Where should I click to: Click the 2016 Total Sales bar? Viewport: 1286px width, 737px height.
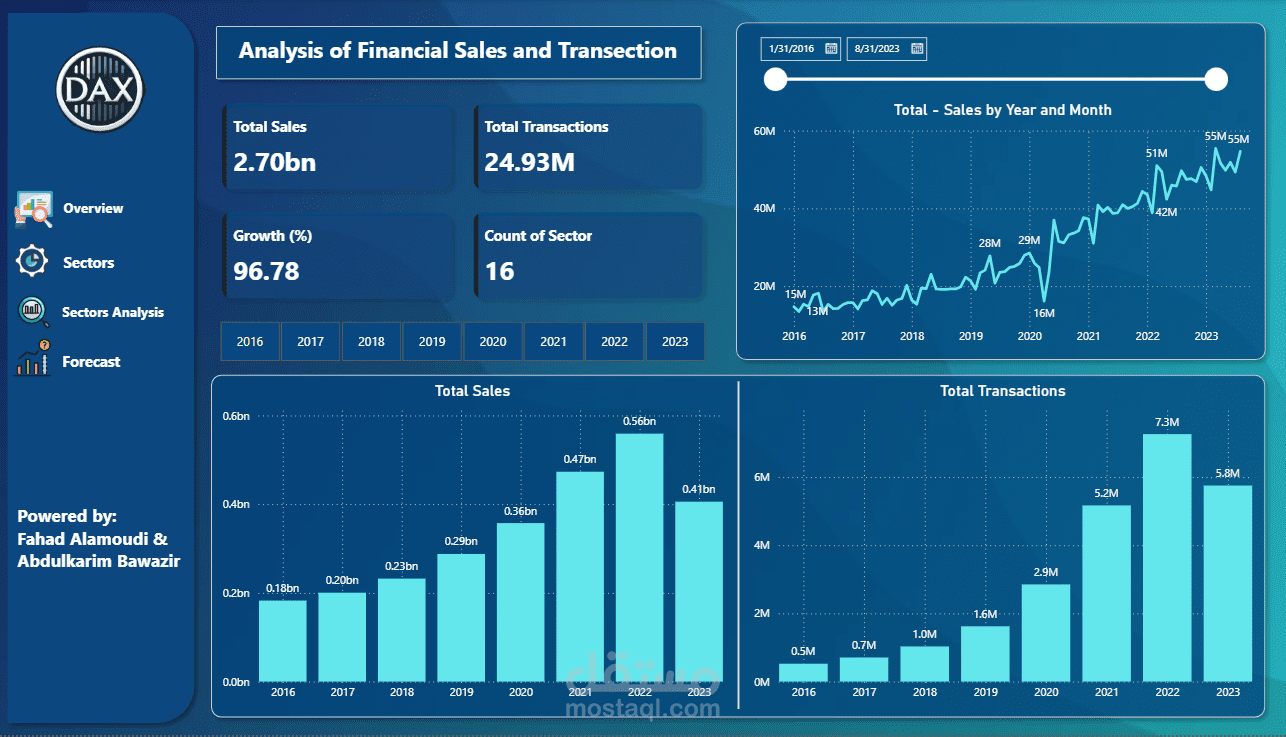click(x=283, y=641)
